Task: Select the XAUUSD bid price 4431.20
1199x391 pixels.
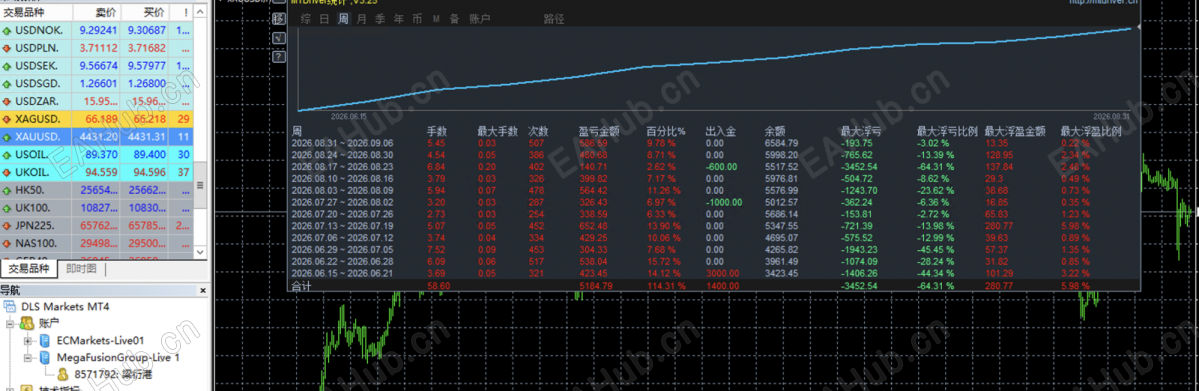Action: [99, 137]
